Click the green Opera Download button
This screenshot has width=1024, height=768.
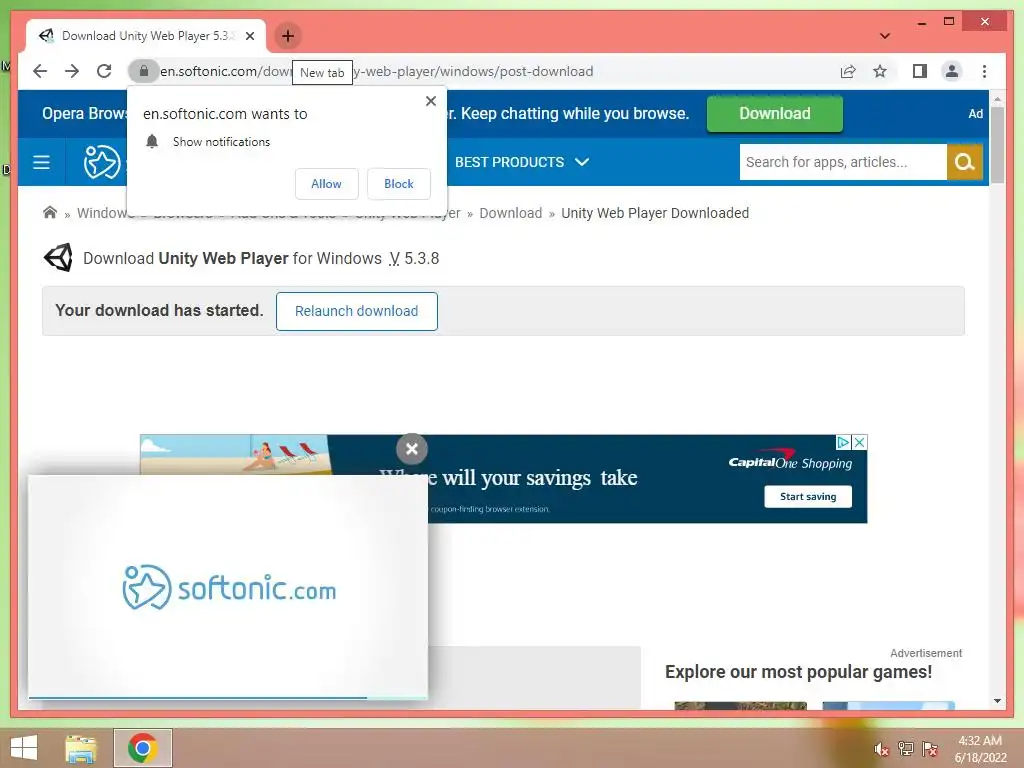tap(775, 114)
